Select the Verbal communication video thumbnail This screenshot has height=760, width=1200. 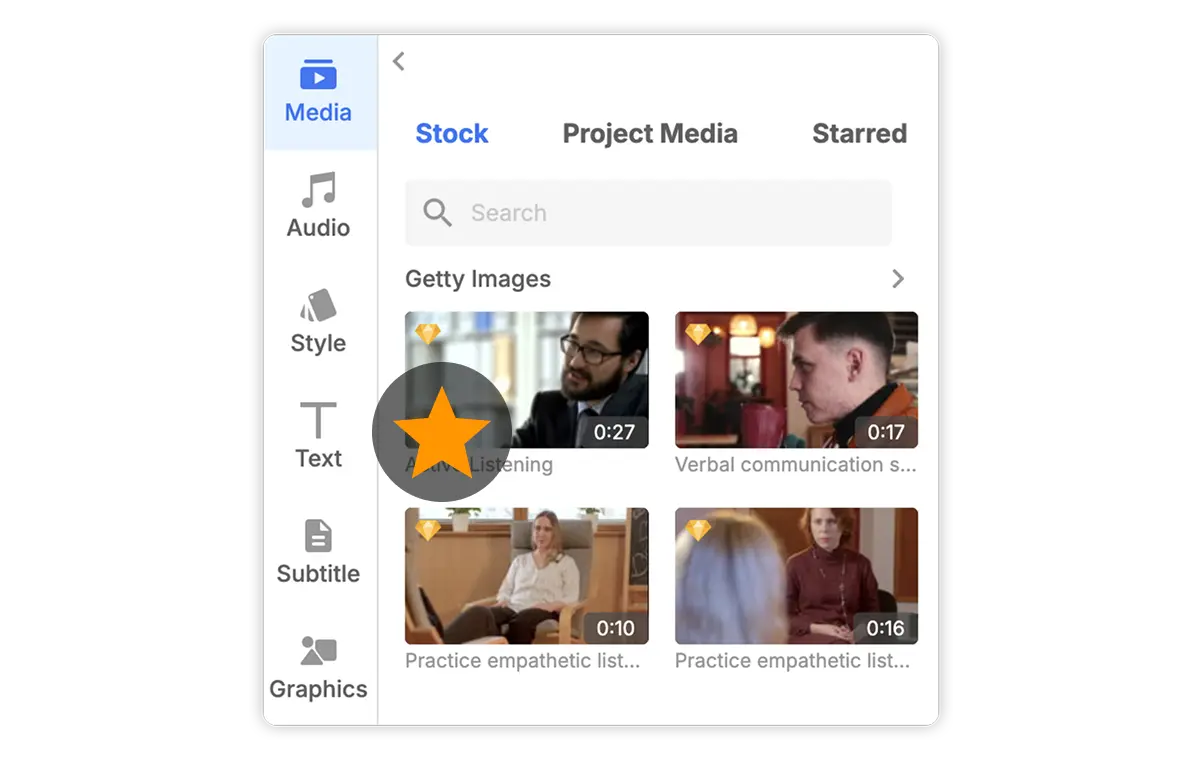coord(796,380)
